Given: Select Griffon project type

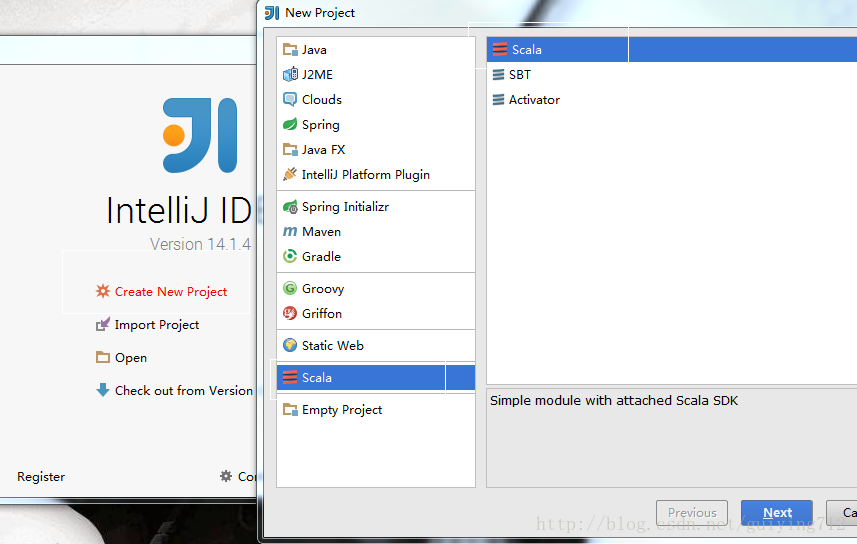Looking at the screenshot, I should [x=375, y=313].
